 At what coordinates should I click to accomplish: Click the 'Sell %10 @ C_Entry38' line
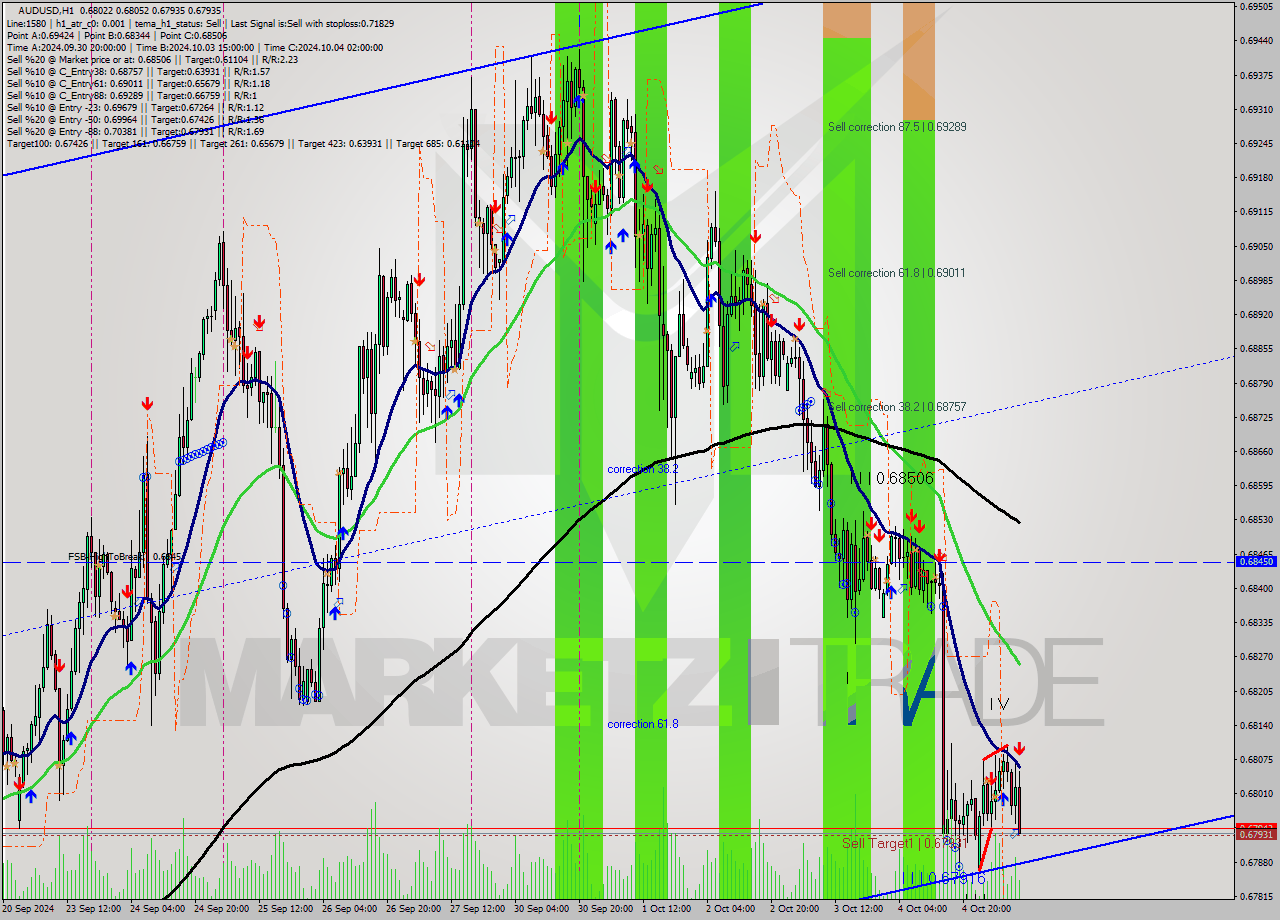(x=138, y=71)
